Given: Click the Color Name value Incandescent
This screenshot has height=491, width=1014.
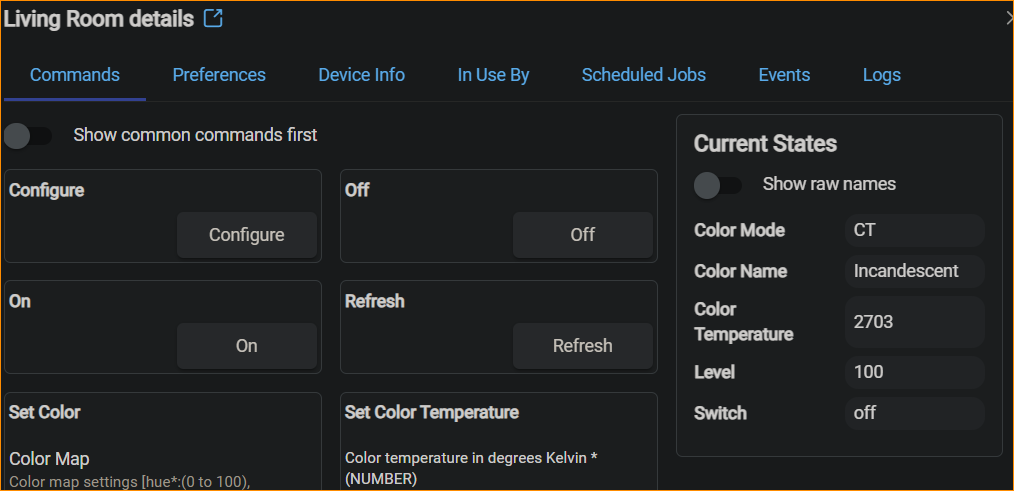Looking at the screenshot, I should pos(914,271).
